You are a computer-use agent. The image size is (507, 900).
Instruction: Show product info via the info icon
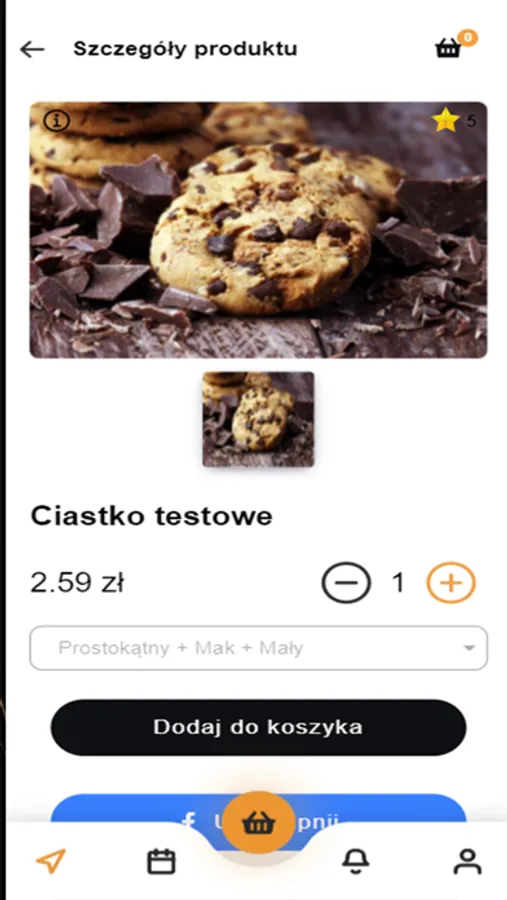pyautogui.click(x=56, y=121)
